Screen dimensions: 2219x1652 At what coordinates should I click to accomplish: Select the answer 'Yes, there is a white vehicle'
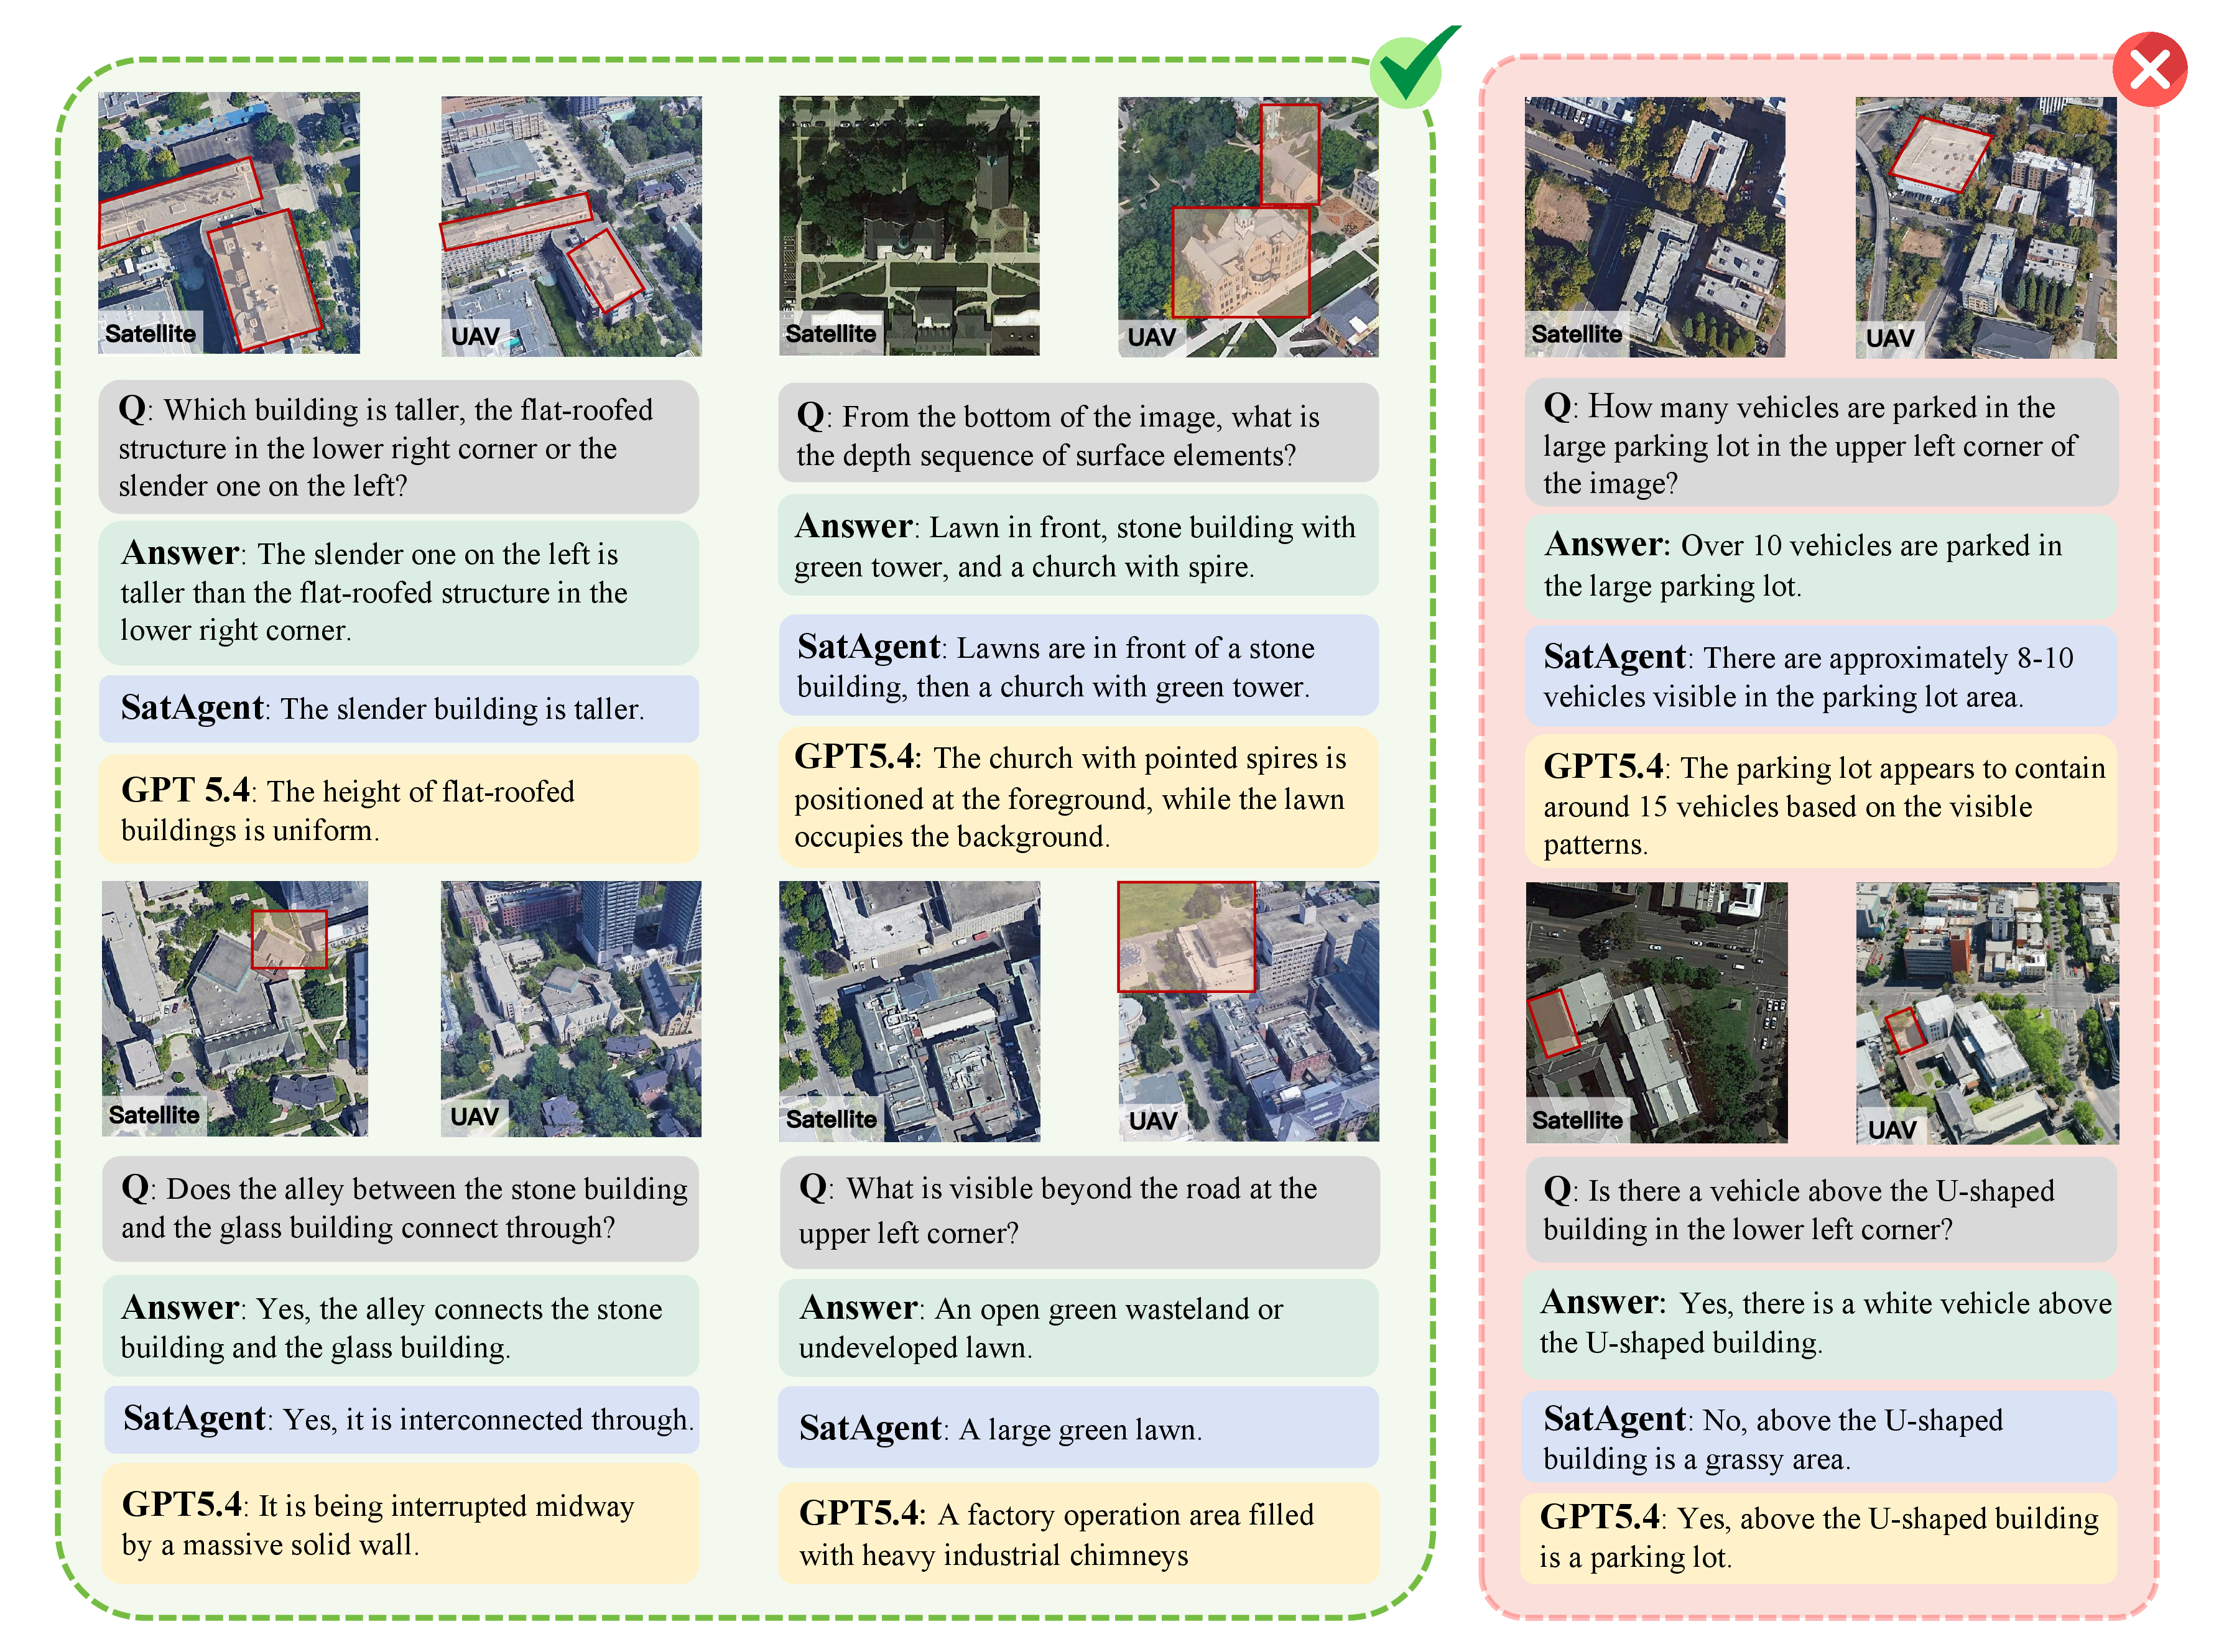1819,1324
